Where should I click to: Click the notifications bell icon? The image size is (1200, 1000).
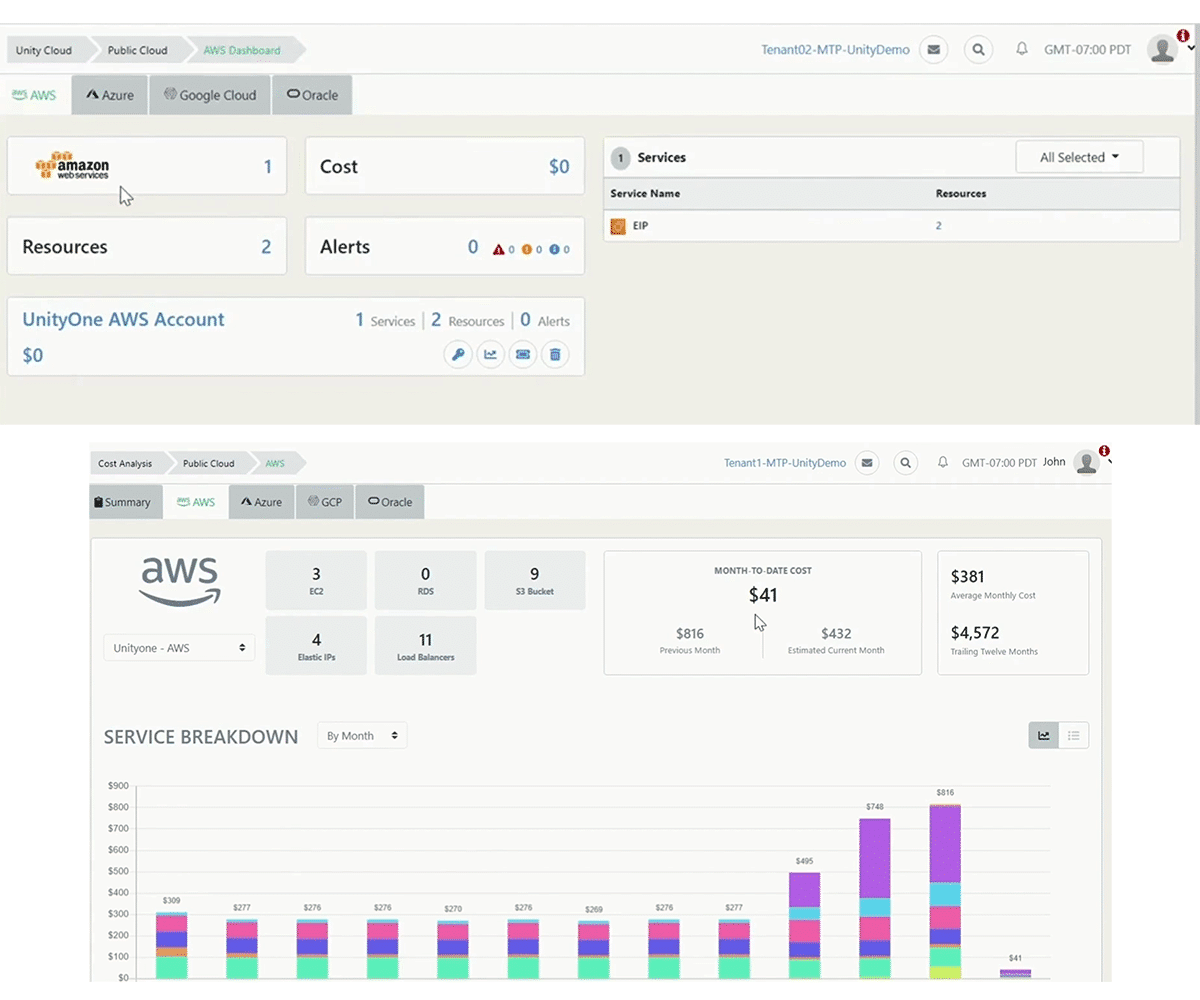click(1021, 49)
